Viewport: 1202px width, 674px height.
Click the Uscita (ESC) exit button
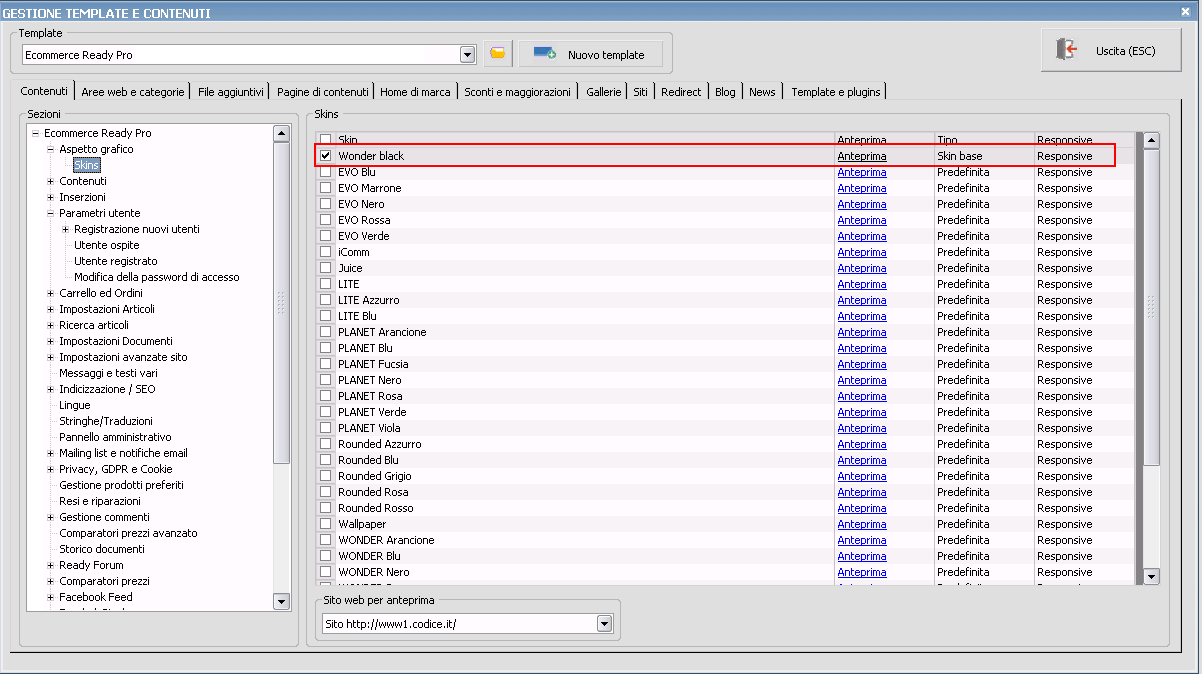[x=1110, y=50]
